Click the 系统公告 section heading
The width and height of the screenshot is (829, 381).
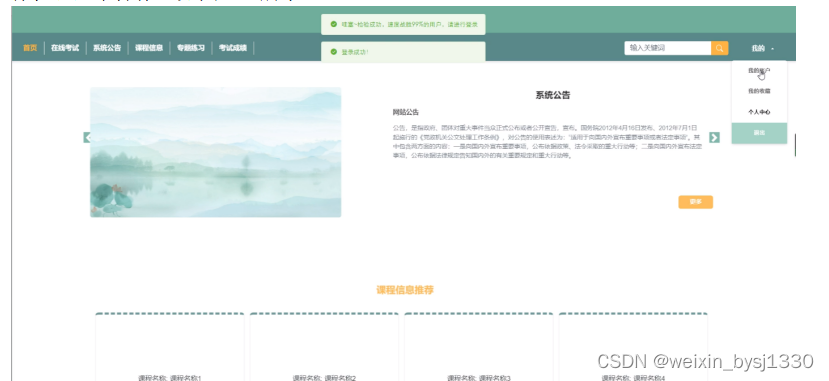point(553,96)
